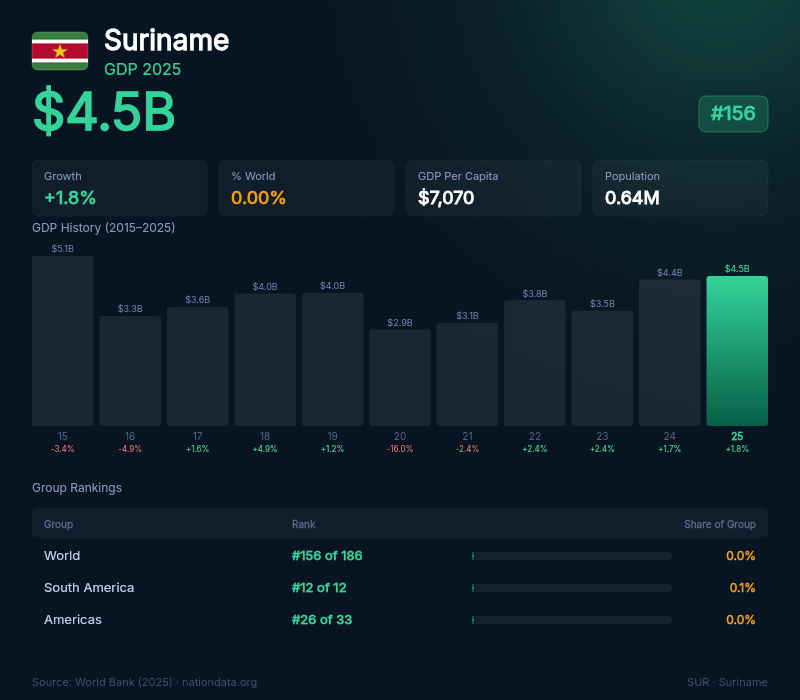Click the Source: World Bank nationdata.org text
The height and width of the screenshot is (700, 800).
point(144,682)
